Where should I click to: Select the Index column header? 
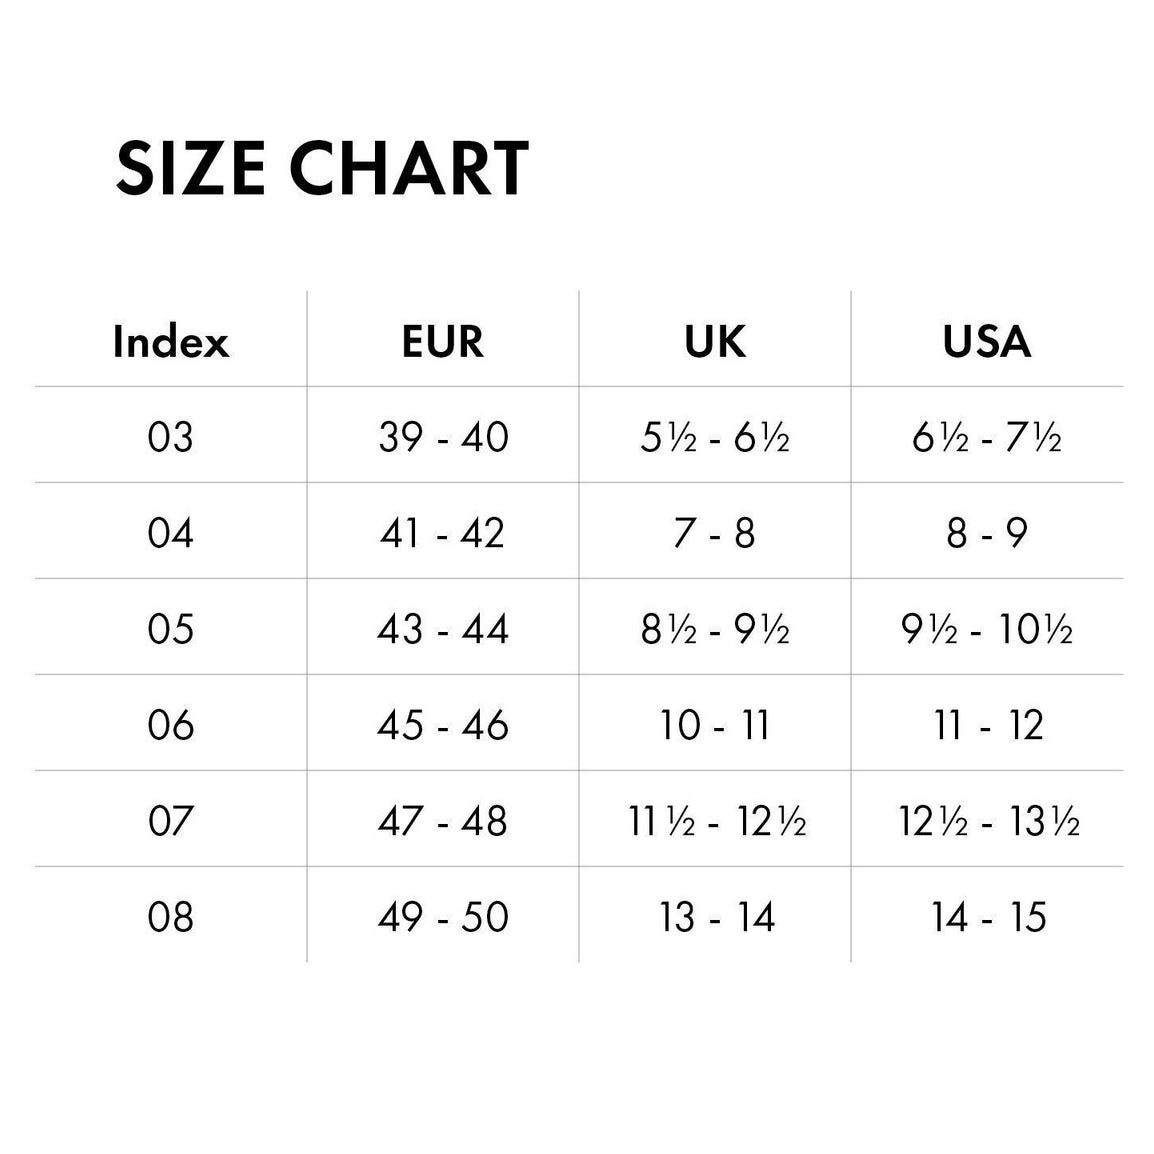point(171,342)
